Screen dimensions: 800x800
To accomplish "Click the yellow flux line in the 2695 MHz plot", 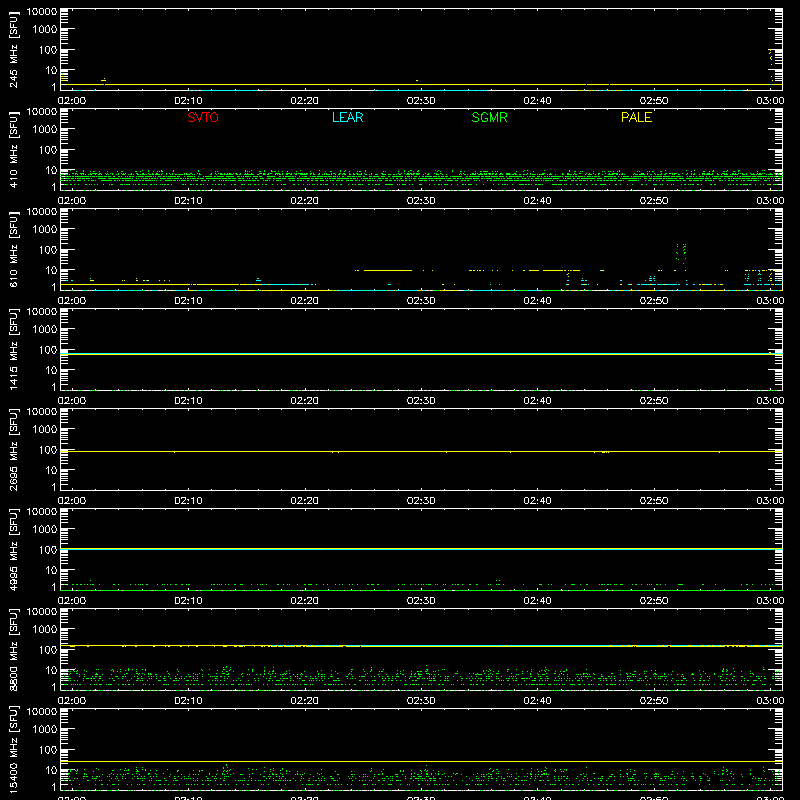I will tap(421, 452).
